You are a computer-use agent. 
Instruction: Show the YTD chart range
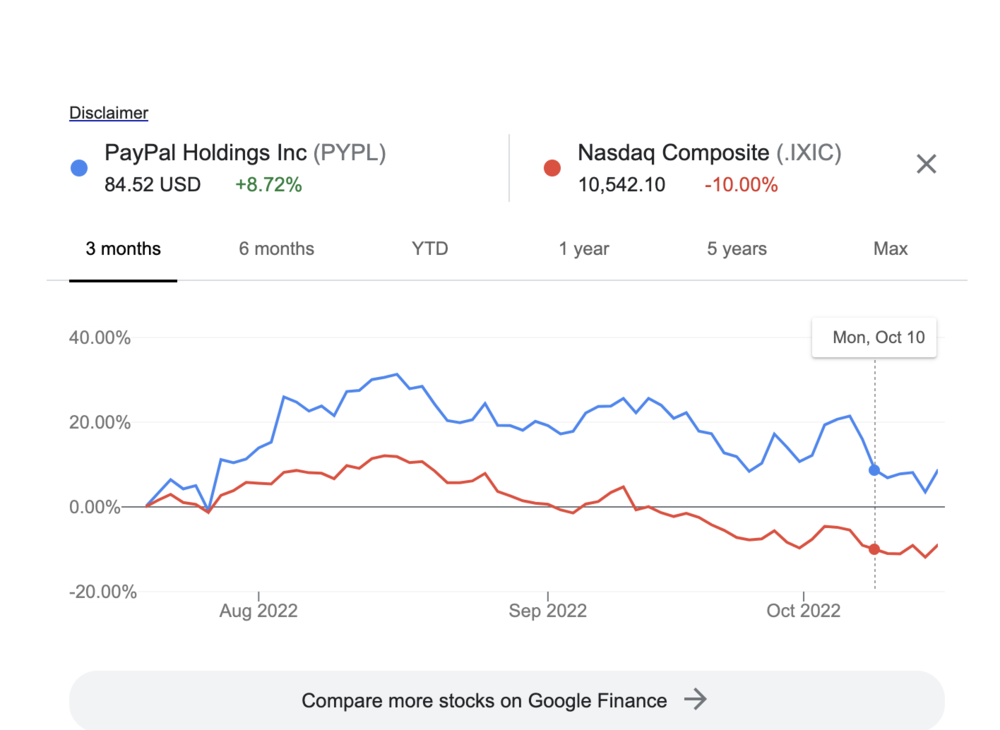(430, 249)
